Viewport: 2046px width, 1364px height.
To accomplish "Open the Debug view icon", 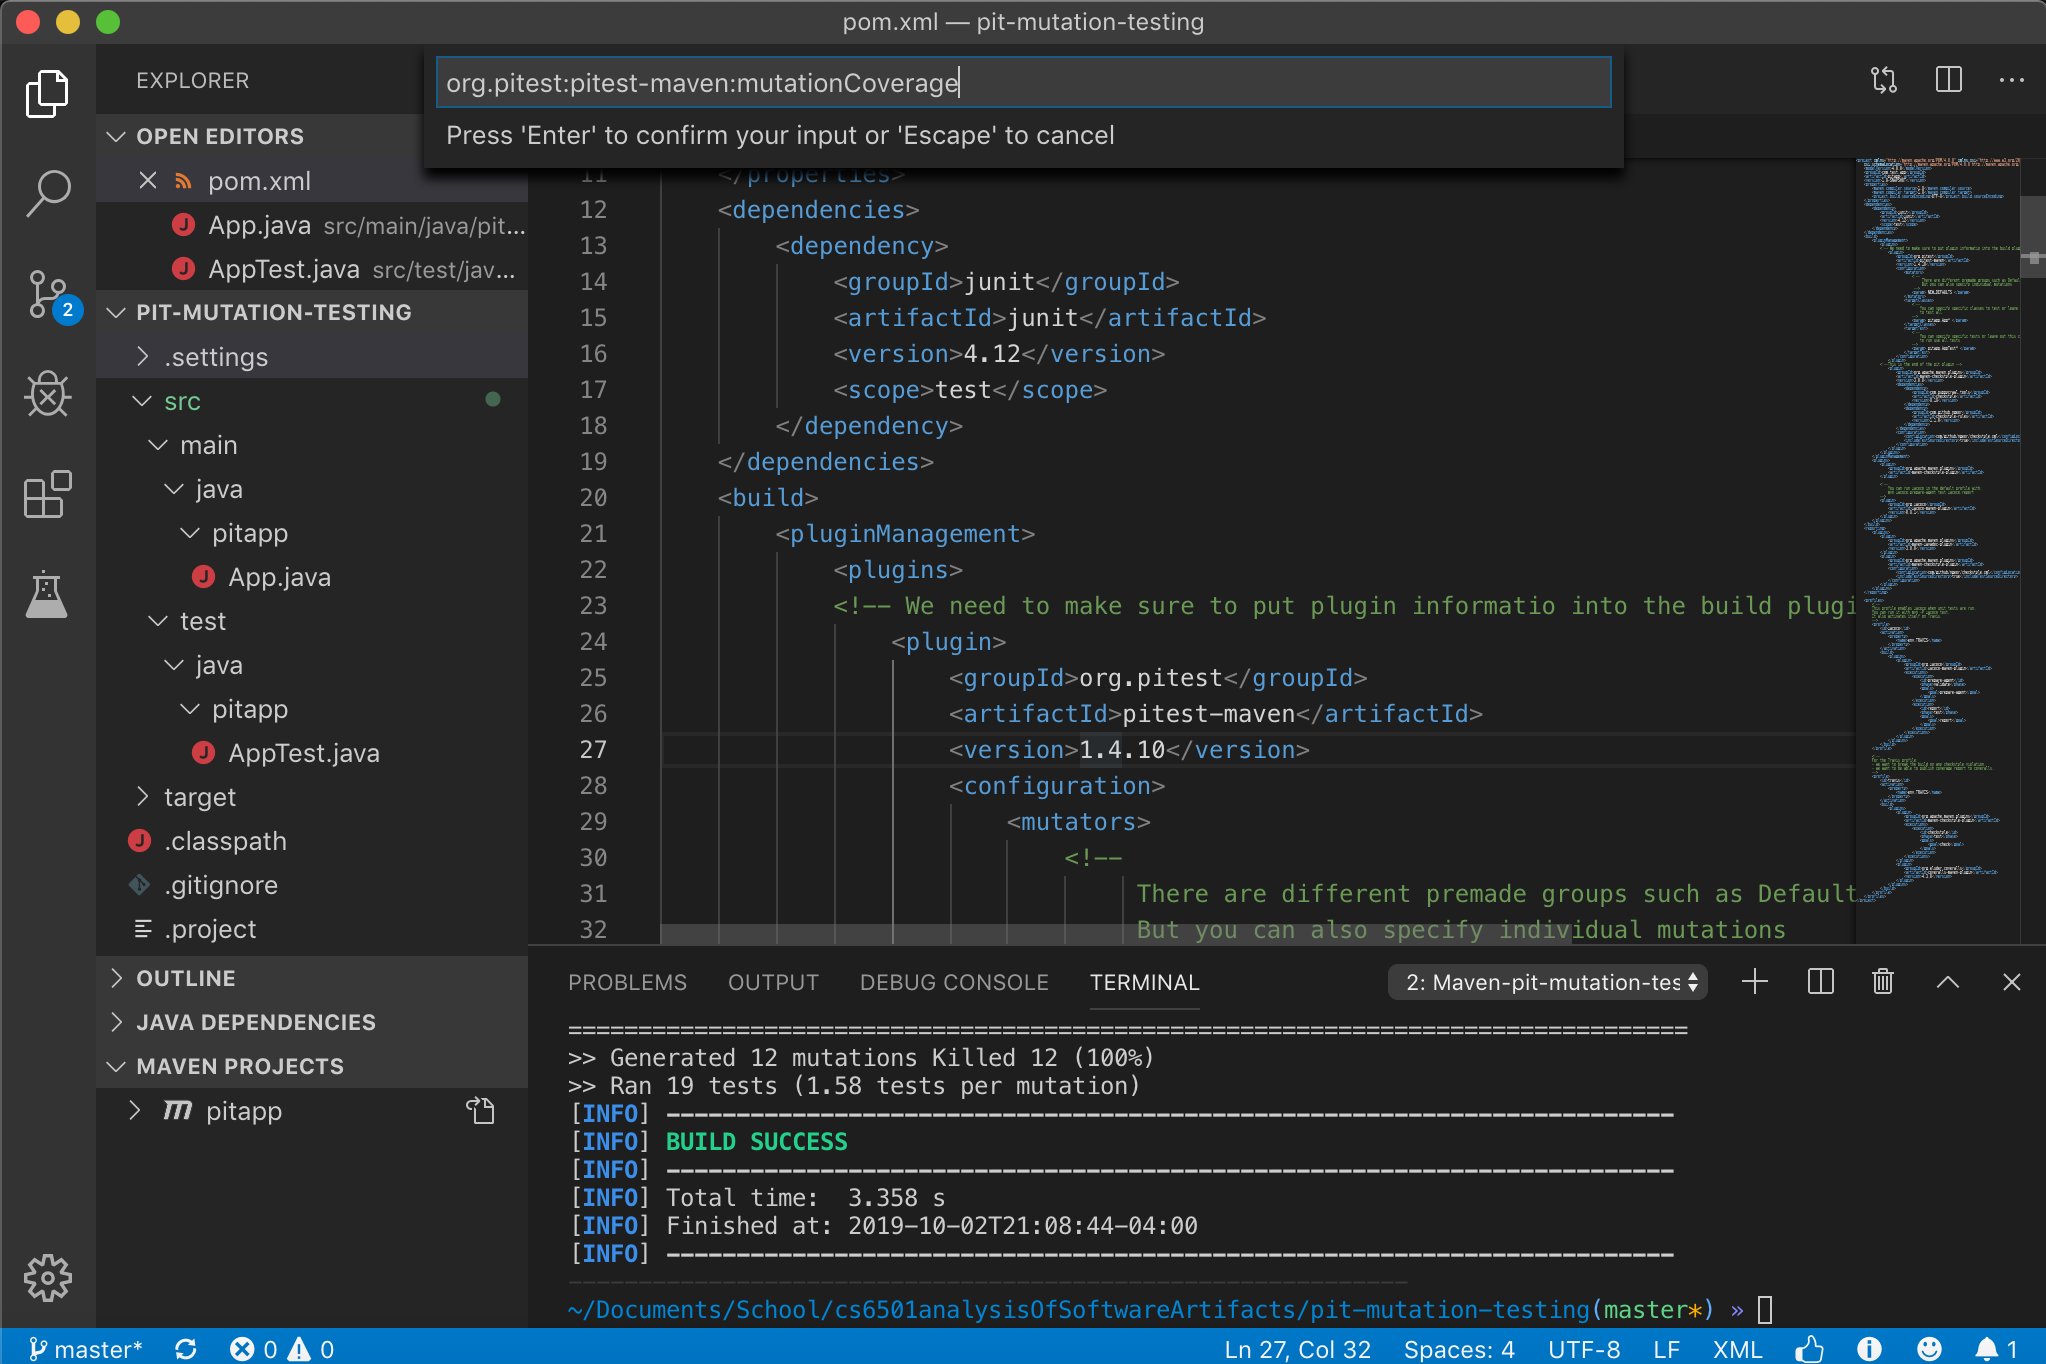I will pyautogui.click(x=47, y=395).
